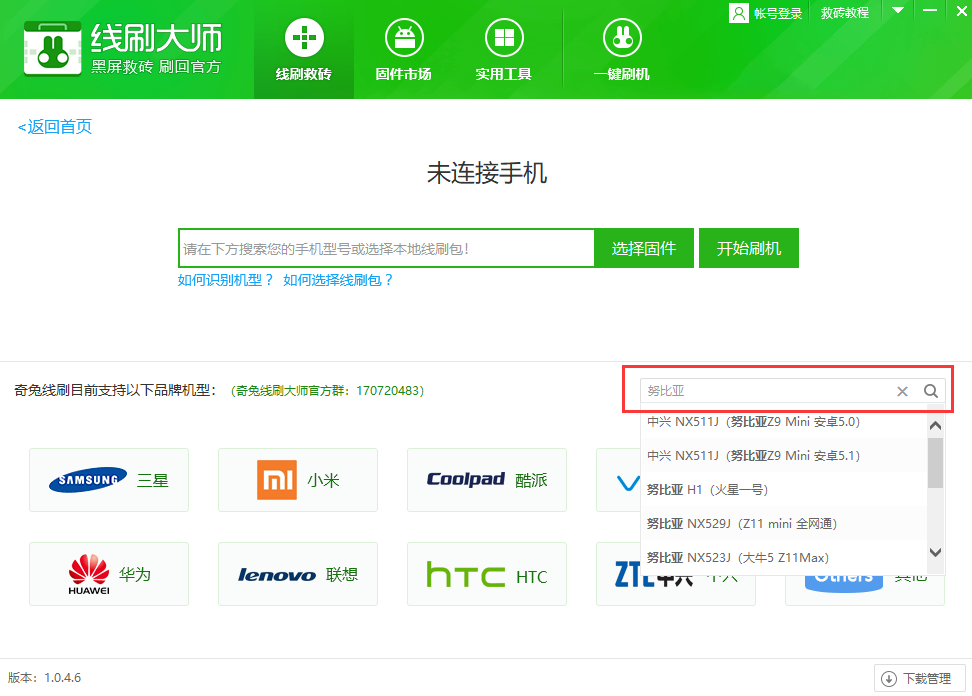This screenshot has height=696, width=972.
Task: Open 如何选择线刷包 help link
Action: pyautogui.click(x=338, y=280)
